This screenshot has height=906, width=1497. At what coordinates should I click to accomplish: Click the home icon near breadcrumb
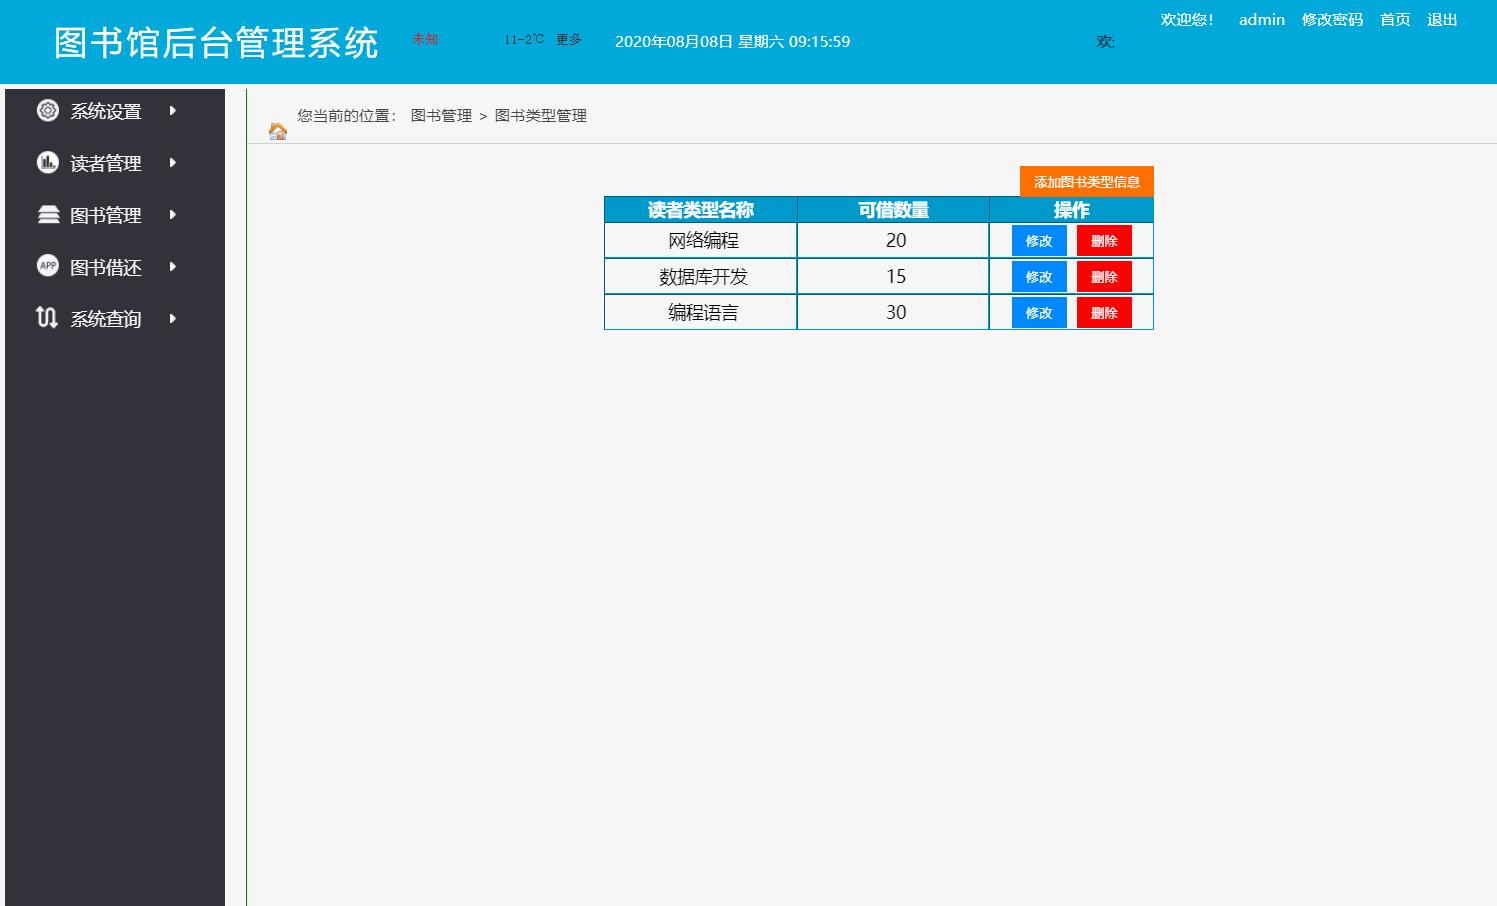(277, 131)
